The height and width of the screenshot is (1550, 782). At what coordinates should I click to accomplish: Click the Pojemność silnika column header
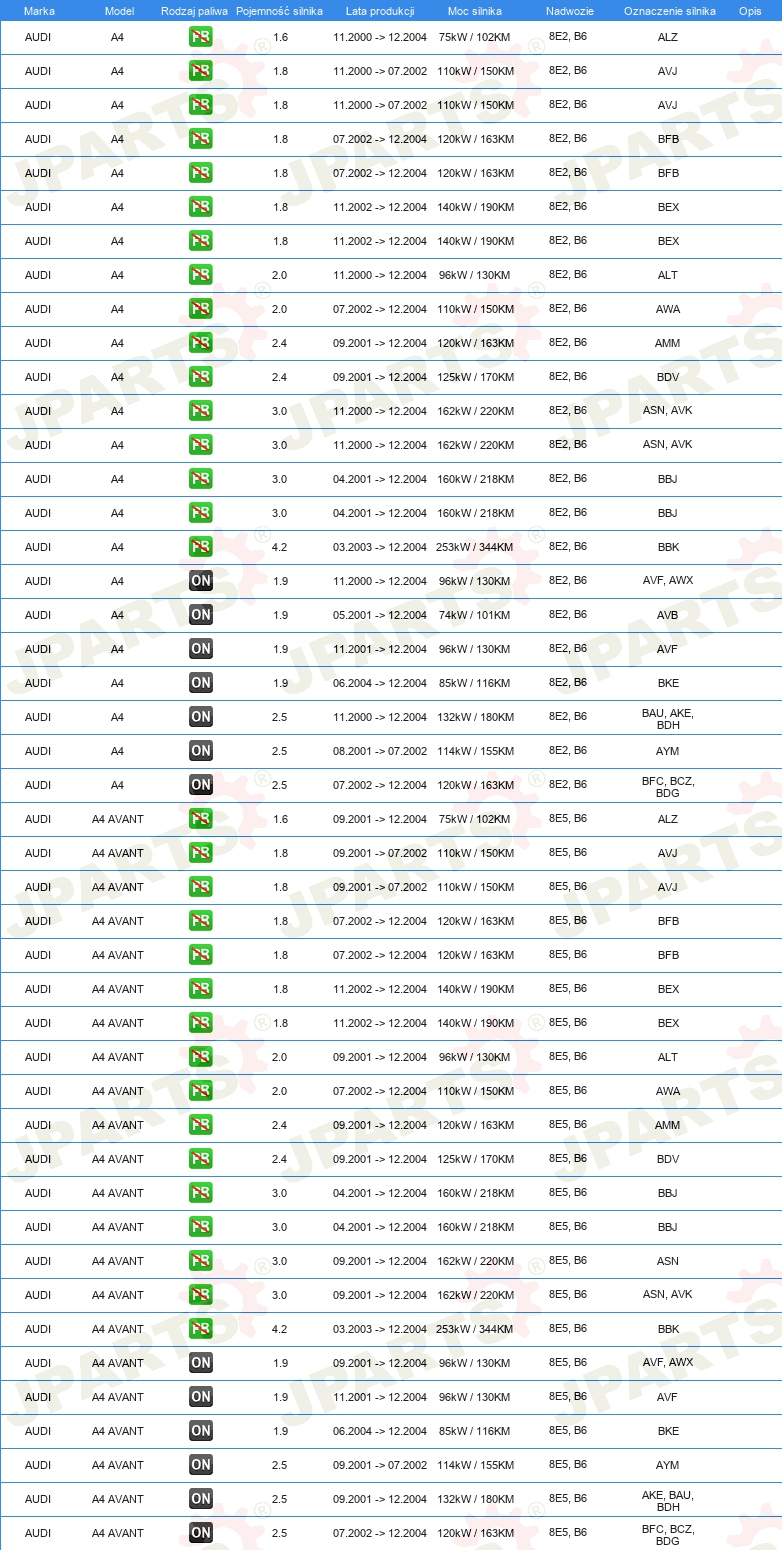click(279, 11)
